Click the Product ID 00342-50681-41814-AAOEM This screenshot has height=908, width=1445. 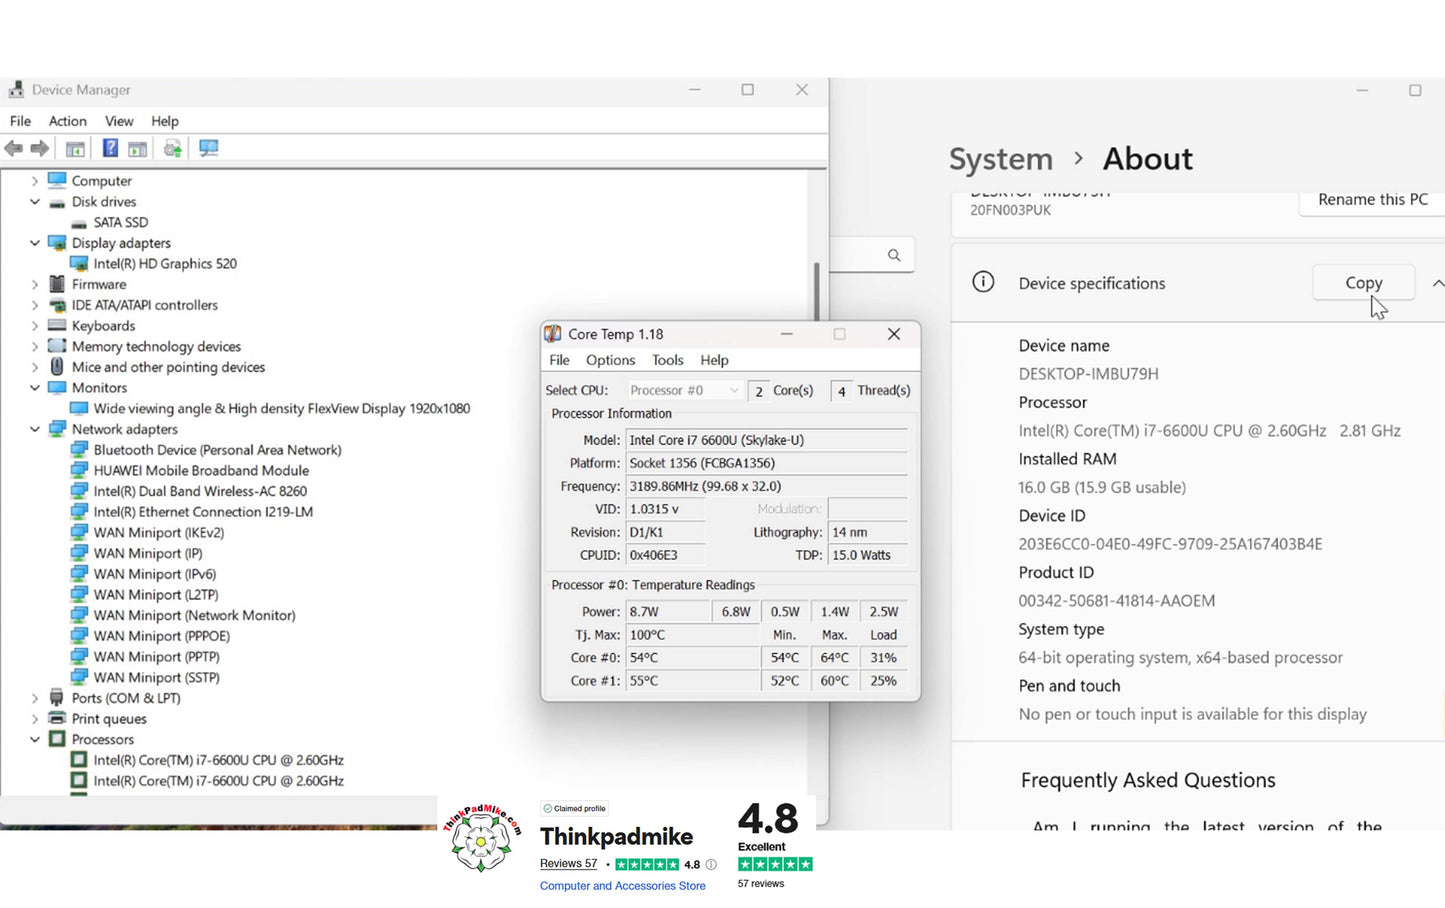click(1117, 601)
